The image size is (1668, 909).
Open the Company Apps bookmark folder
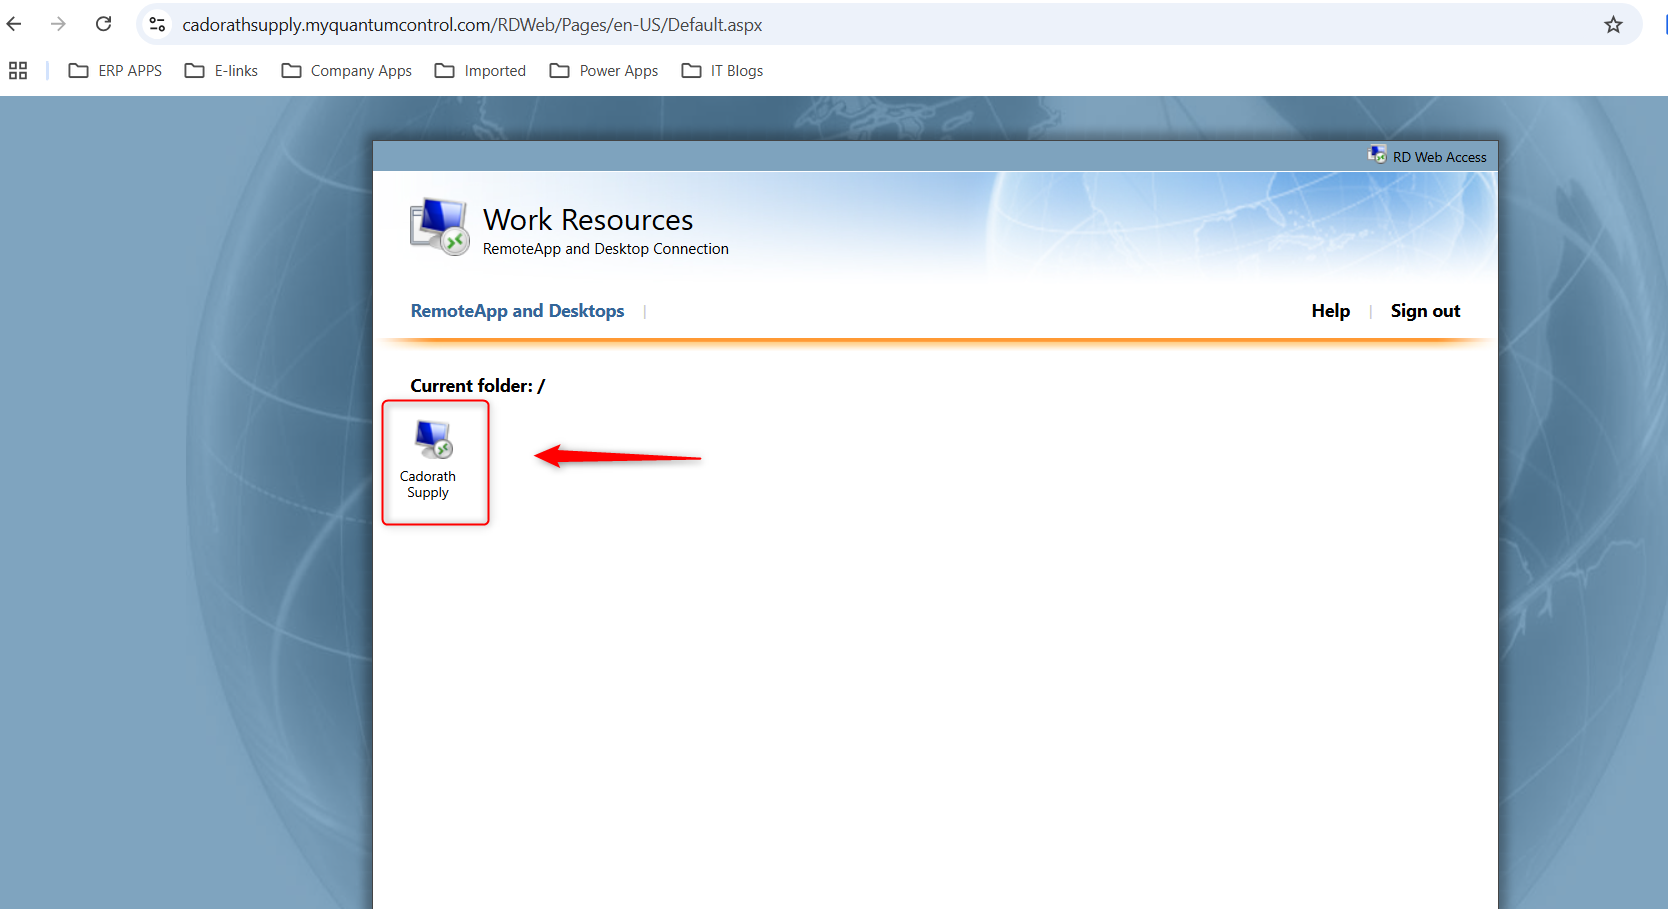(x=347, y=71)
